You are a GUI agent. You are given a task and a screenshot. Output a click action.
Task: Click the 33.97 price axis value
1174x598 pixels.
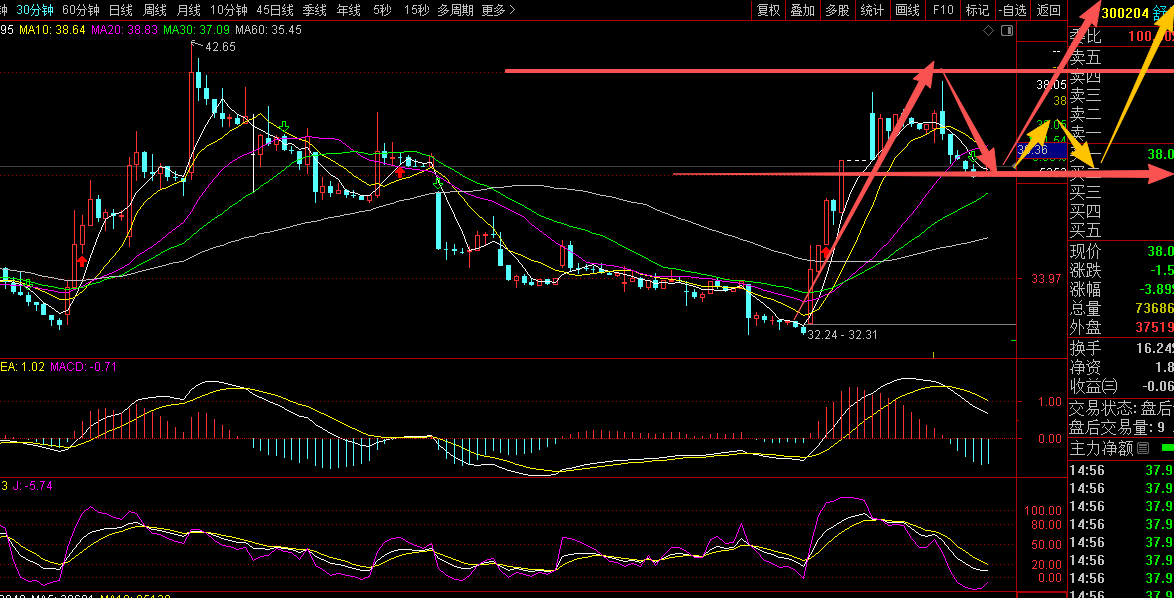tap(1046, 278)
